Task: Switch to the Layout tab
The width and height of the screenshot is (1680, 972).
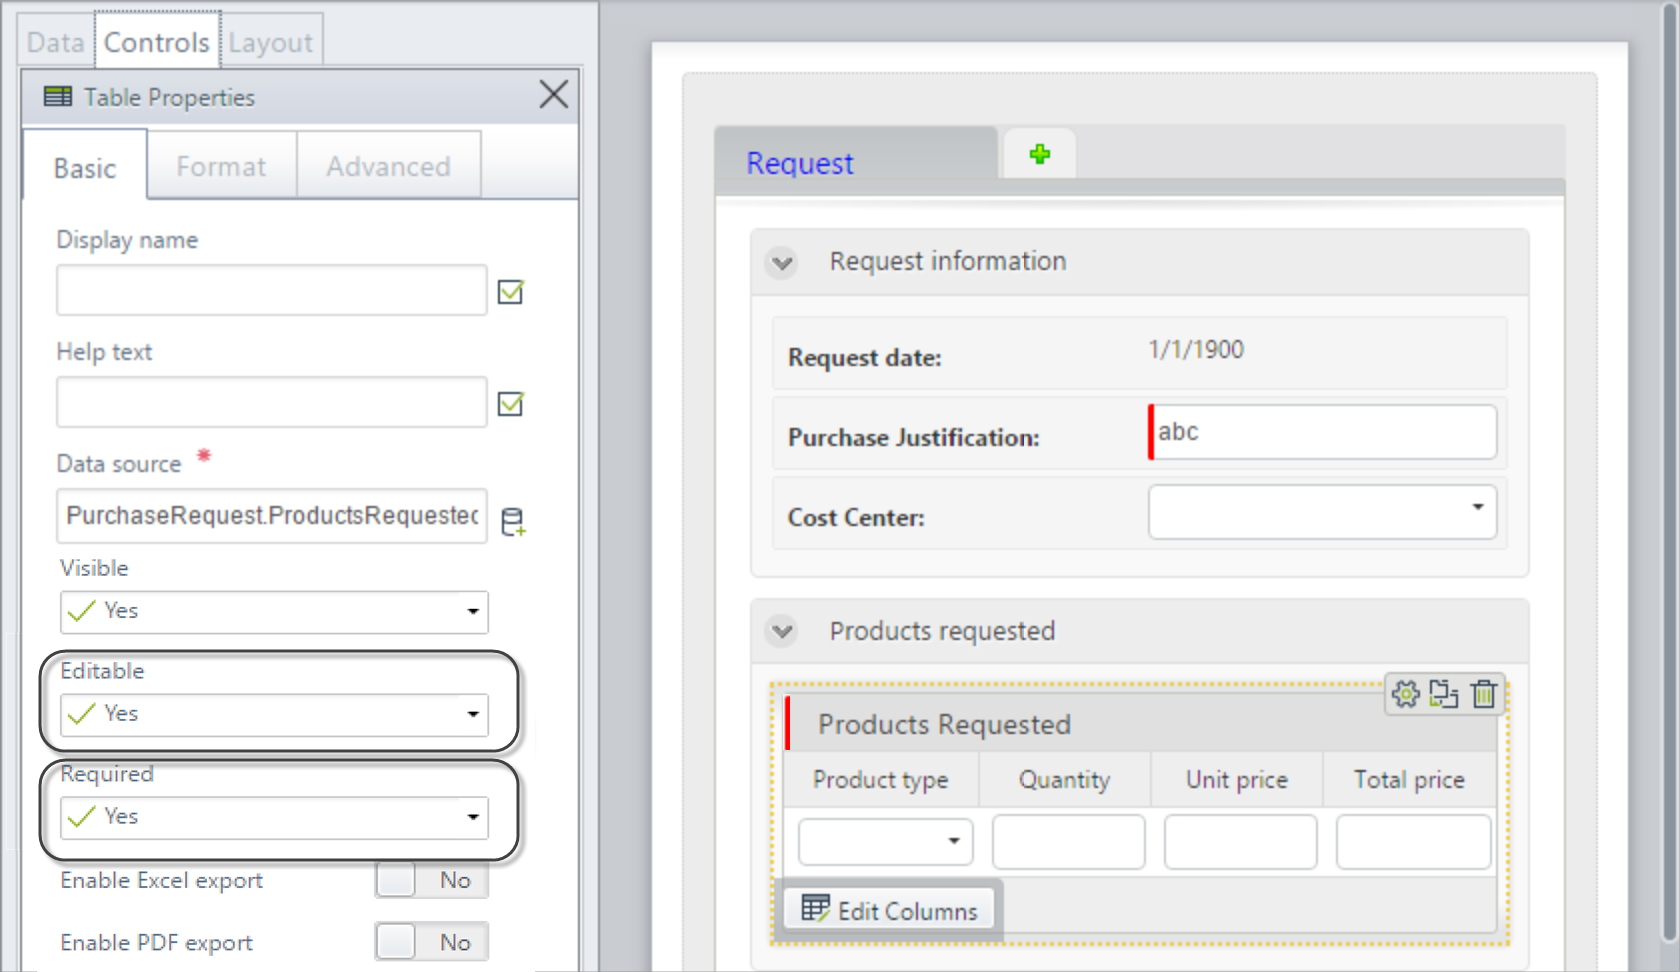Action: (x=271, y=42)
